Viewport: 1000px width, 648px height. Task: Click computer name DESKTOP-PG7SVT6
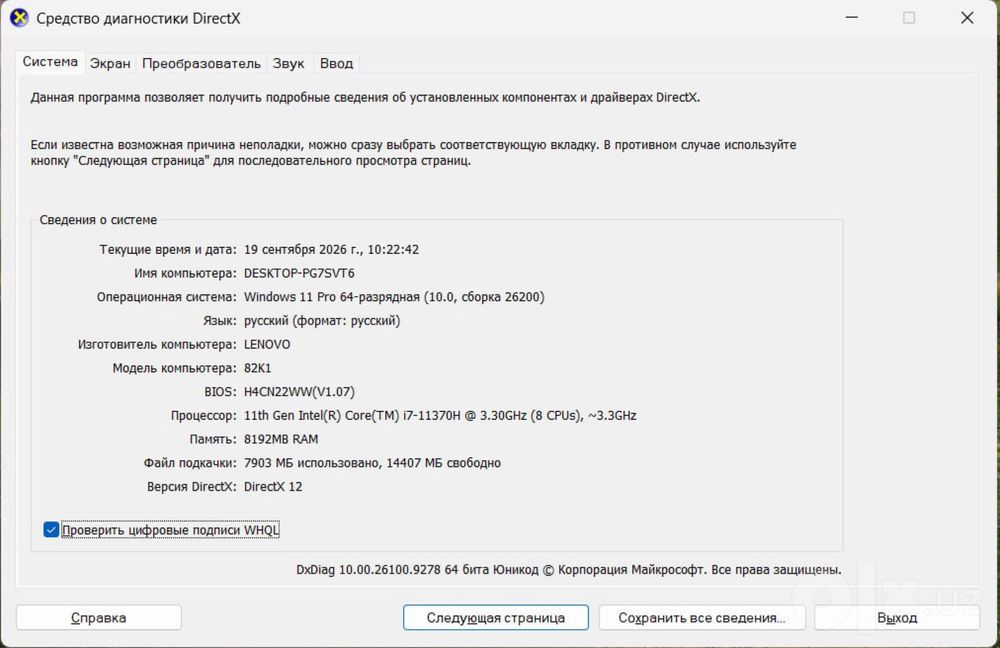[x=299, y=273]
